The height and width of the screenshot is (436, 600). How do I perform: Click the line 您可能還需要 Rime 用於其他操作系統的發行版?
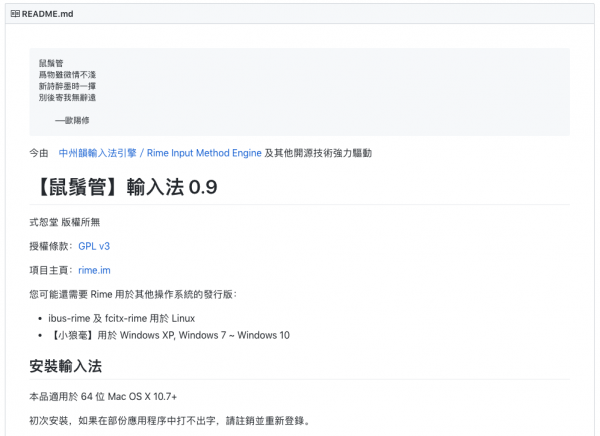click(x=133, y=294)
